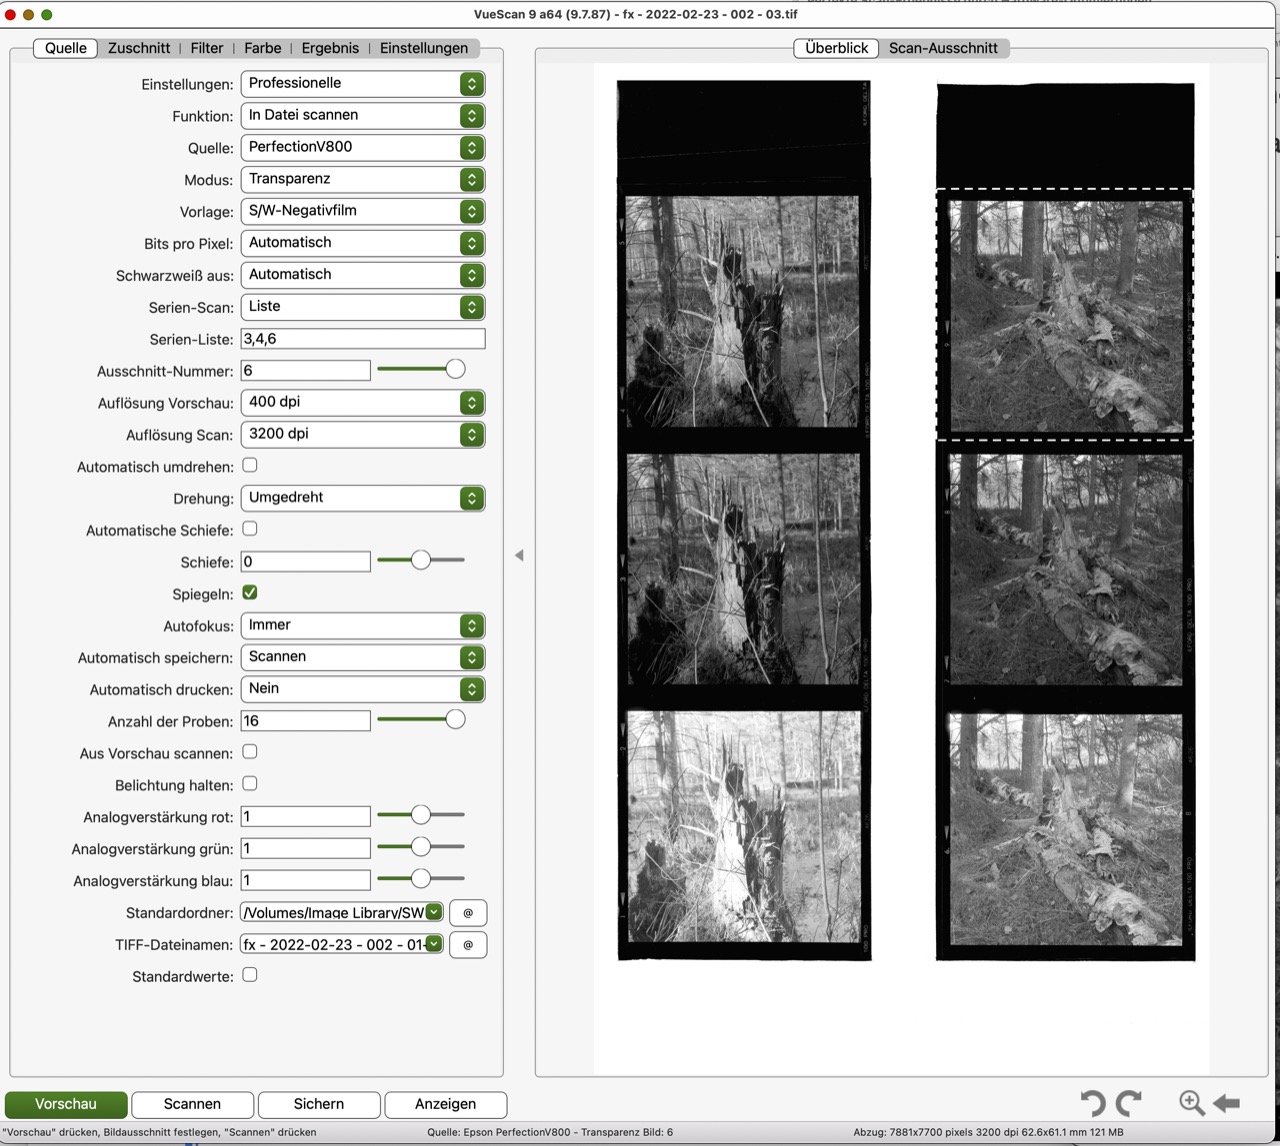Viewport: 1280px width, 1146px height.
Task: Open the Schwarzweiß aus dropdown
Action: coord(363,275)
